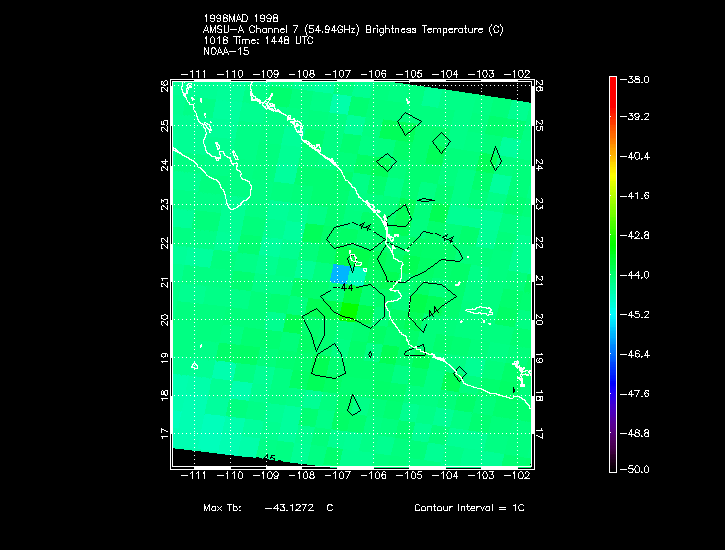Click the 1998MAD 1998 header text

coord(241,18)
